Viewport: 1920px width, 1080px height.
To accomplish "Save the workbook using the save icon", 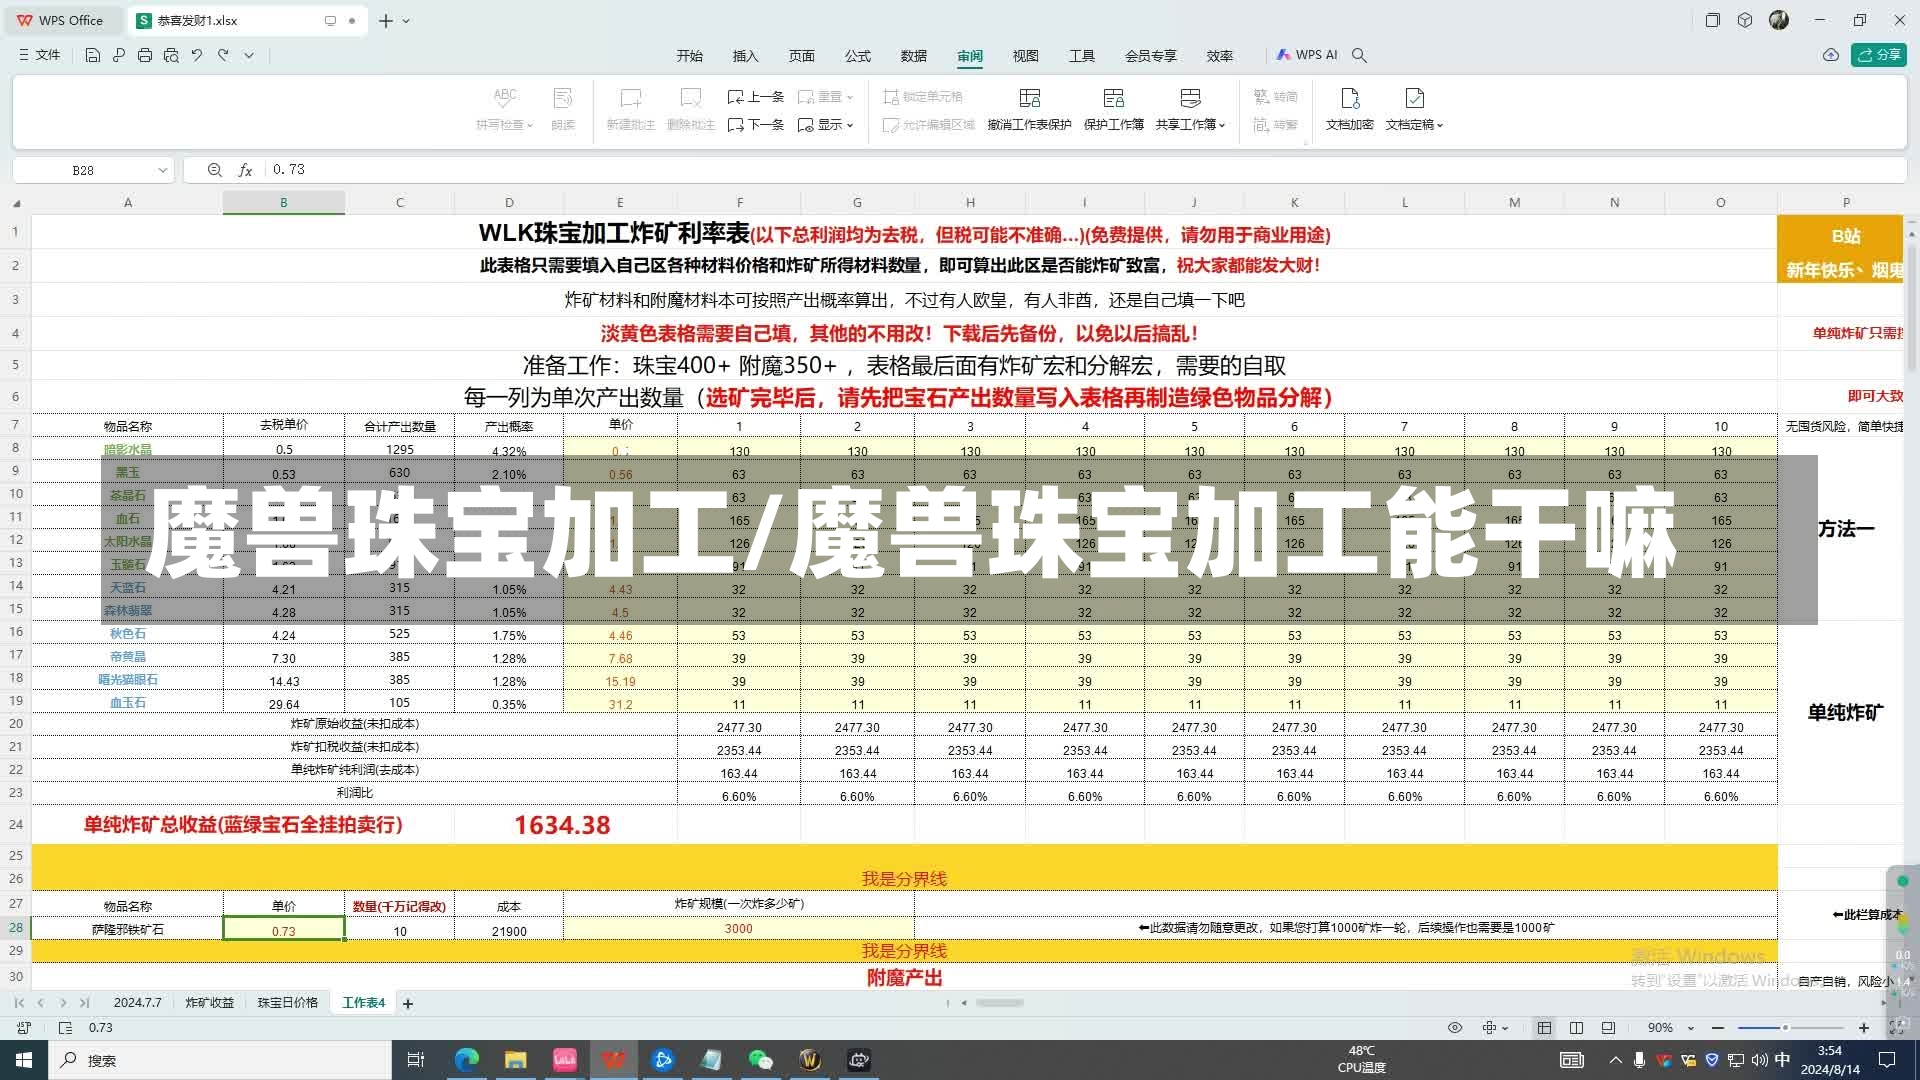I will coord(92,55).
